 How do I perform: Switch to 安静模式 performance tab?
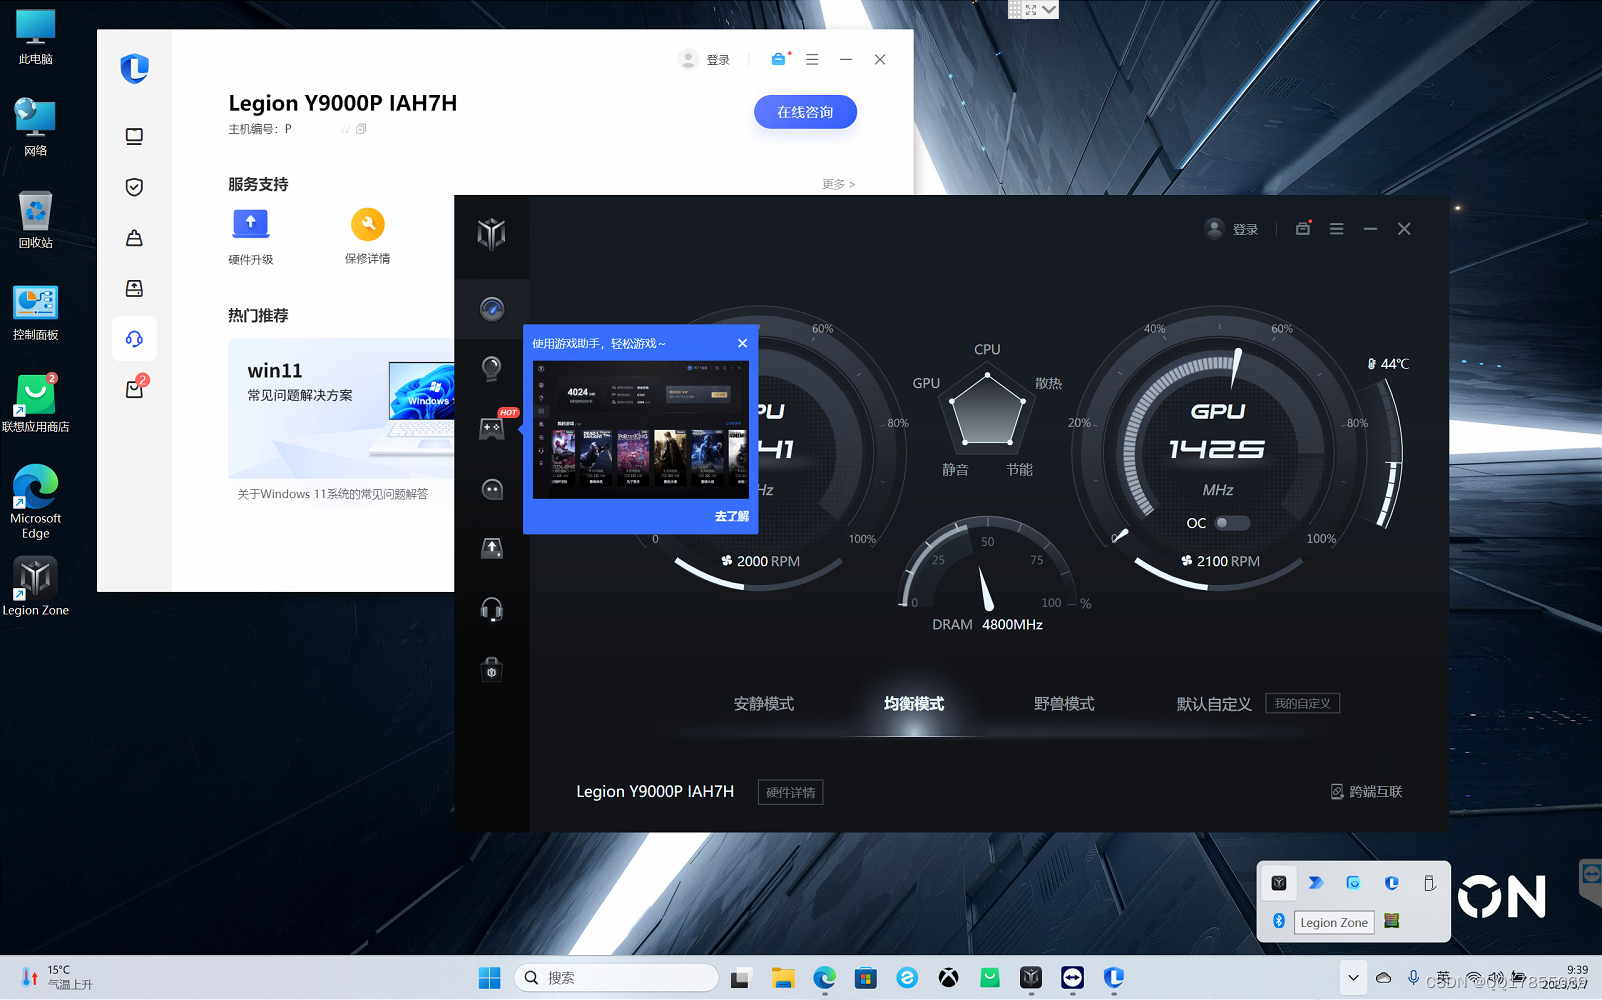763,704
